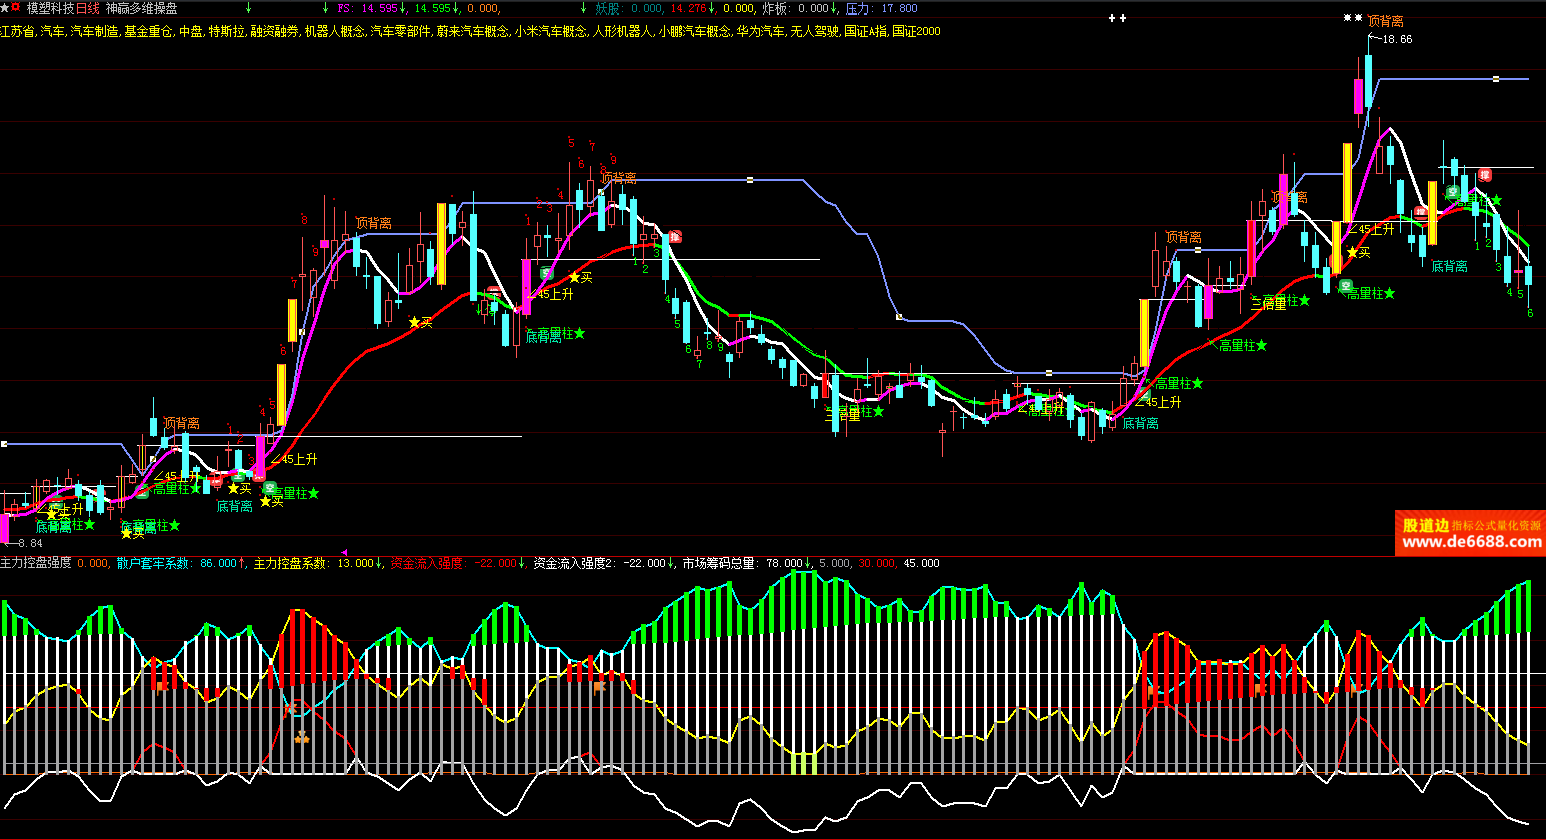Open the 国证2000 index tag
Screen dimensions: 1546x840
(916, 31)
